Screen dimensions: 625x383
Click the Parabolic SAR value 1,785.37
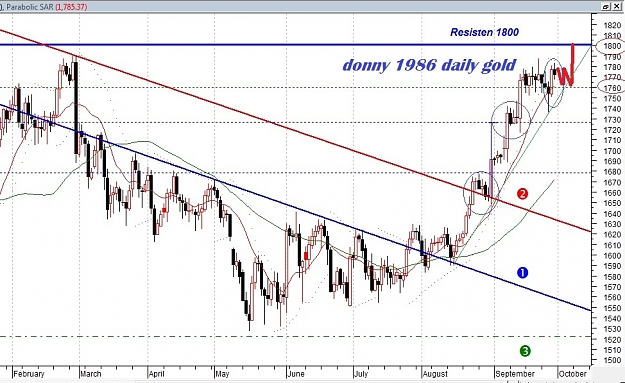point(71,7)
